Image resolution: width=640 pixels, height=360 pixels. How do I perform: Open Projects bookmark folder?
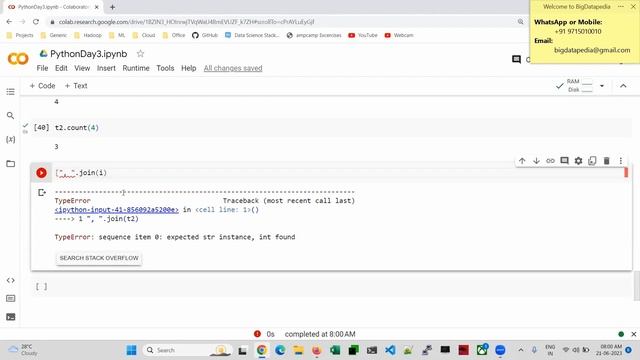click(x=20, y=36)
